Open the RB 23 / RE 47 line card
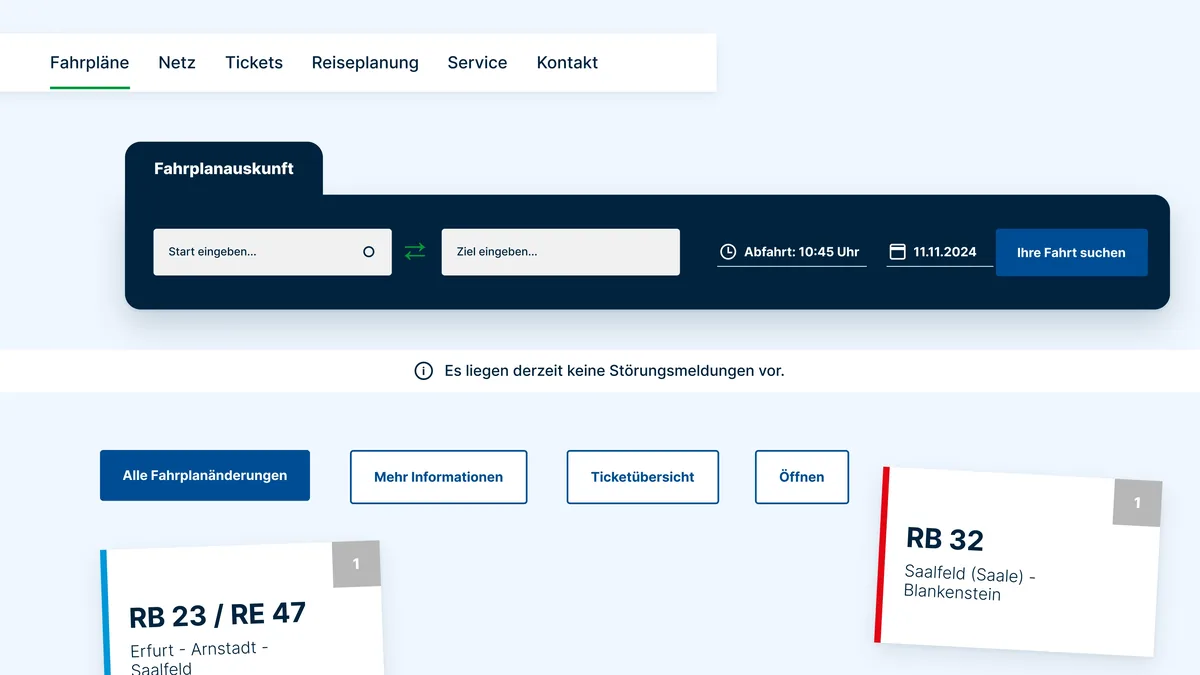The height and width of the screenshot is (675, 1200). (x=243, y=610)
